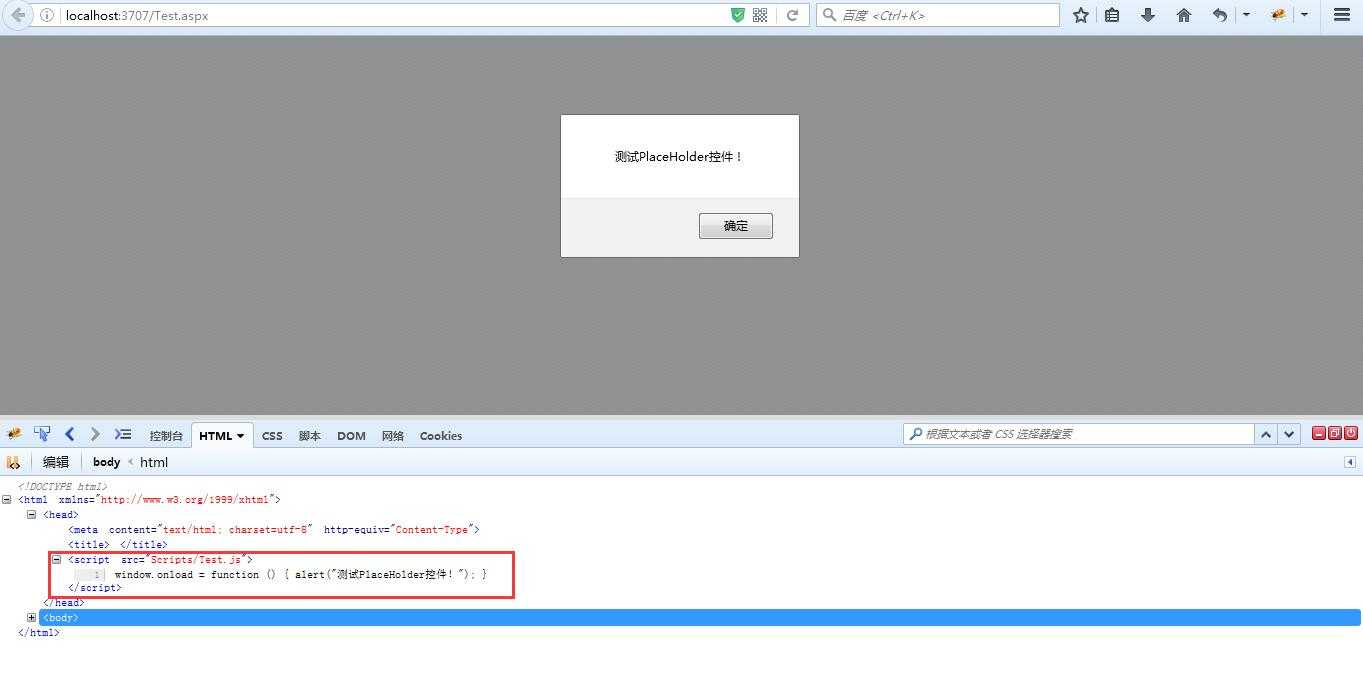Bookmark this page with the star icon
This screenshot has height=692, width=1363.
1081,15
